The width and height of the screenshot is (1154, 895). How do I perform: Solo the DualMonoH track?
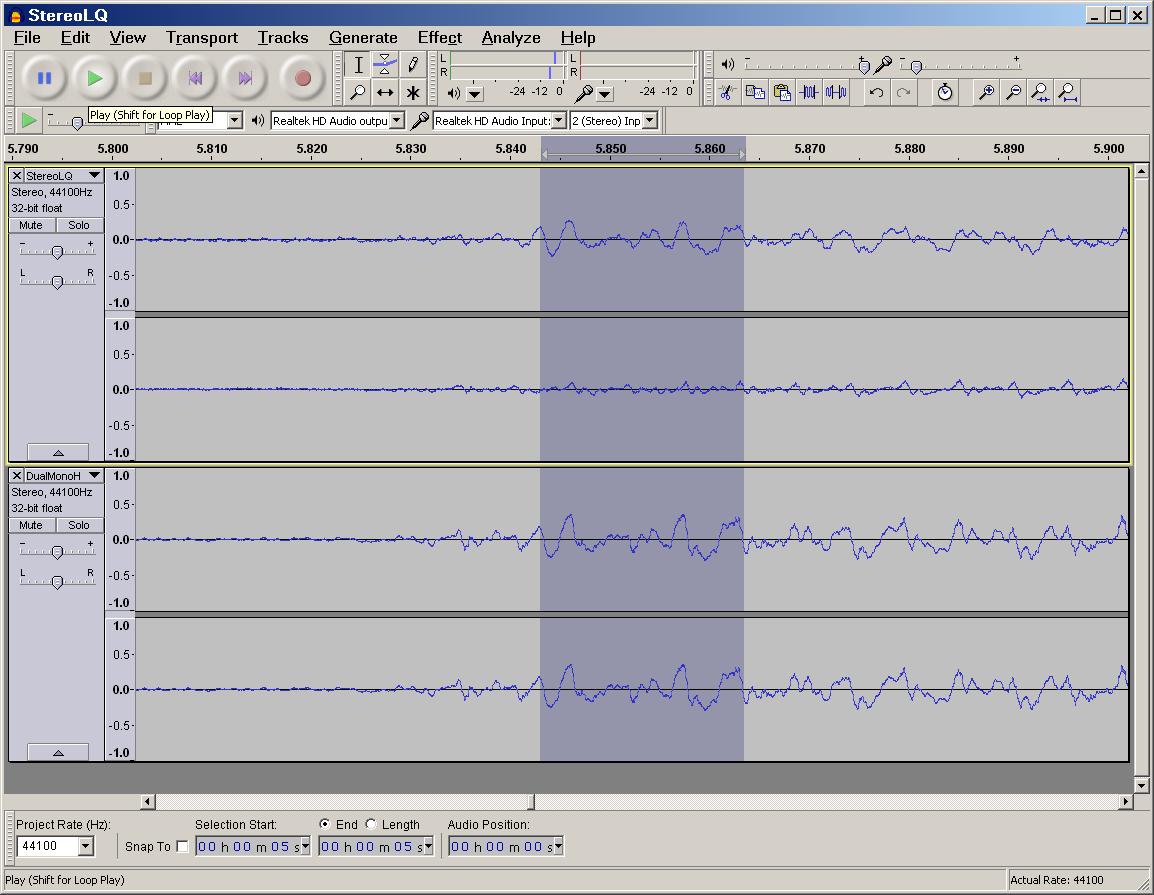pyautogui.click(x=79, y=525)
